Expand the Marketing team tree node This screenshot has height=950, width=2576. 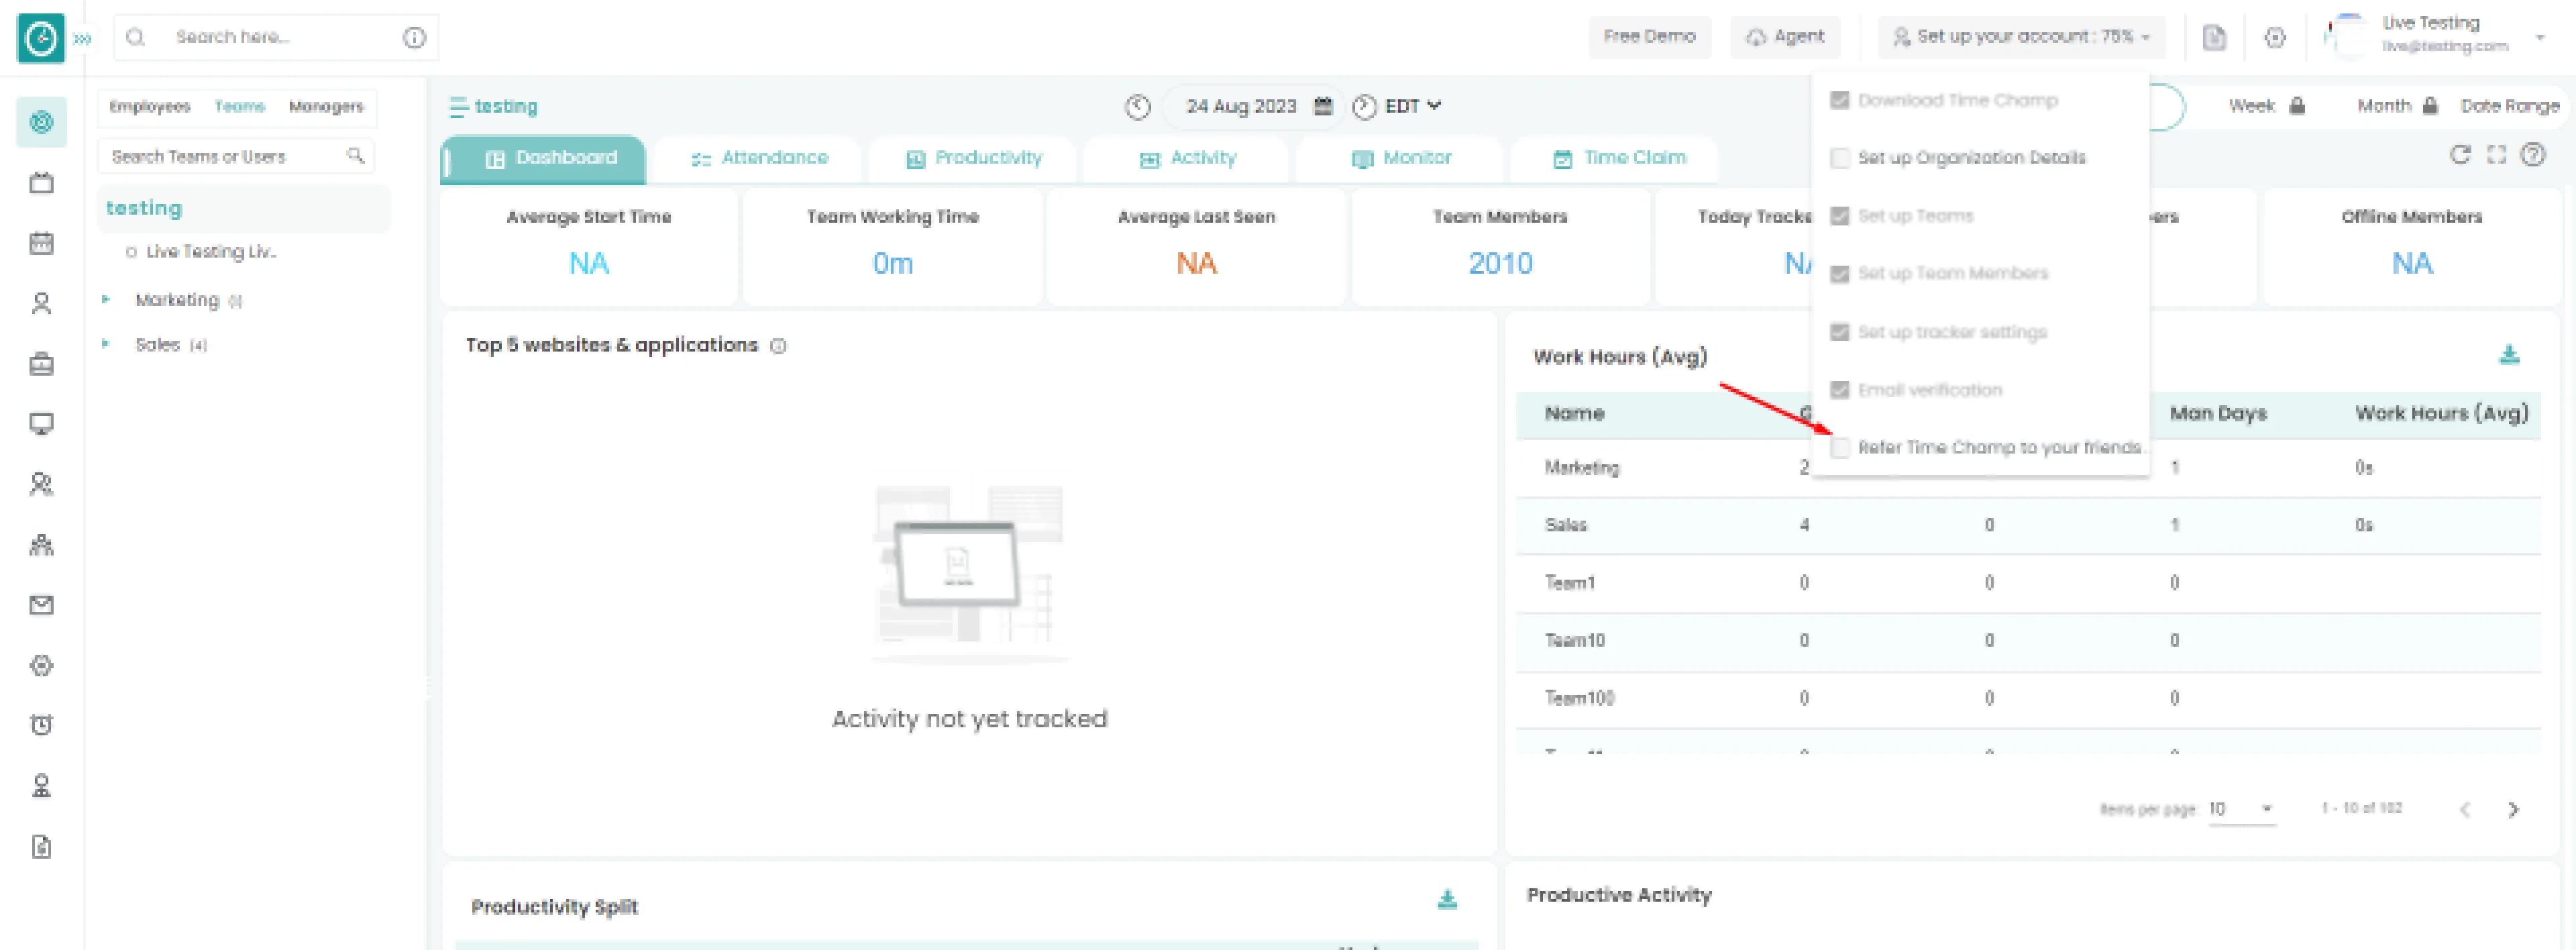click(x=105, y=299)
